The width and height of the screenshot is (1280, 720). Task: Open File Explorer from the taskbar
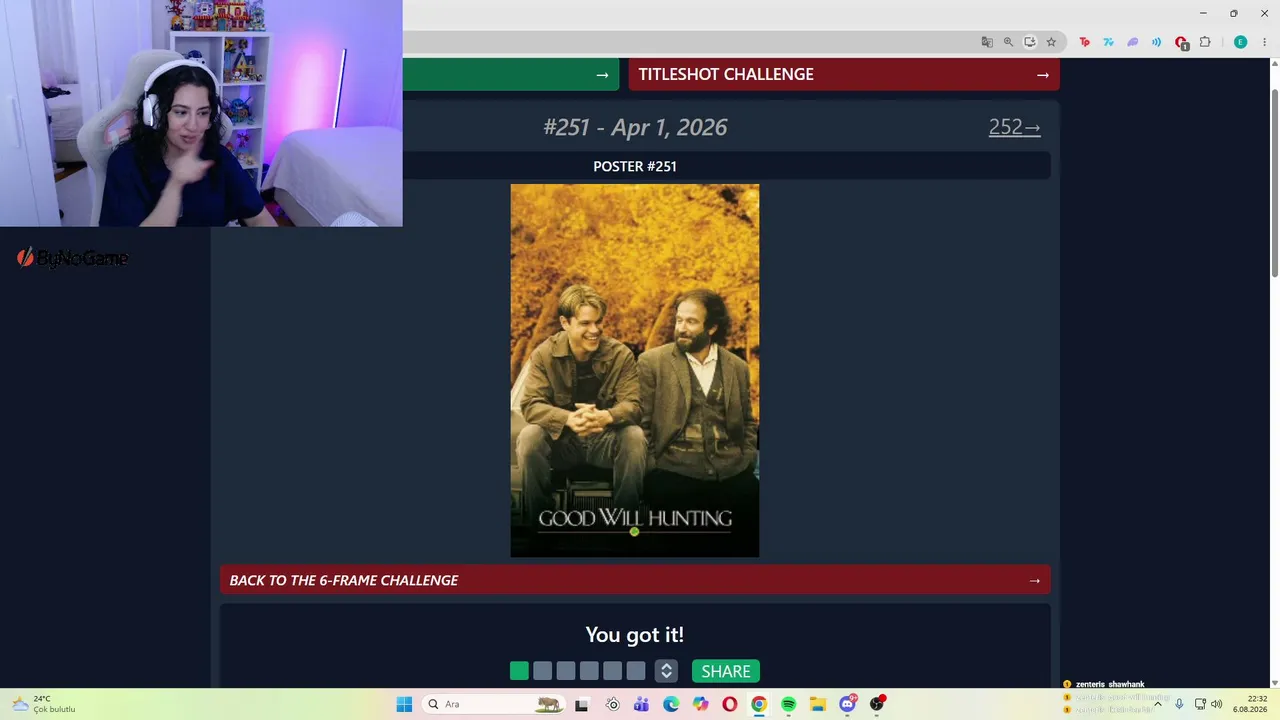(x=818, y=704)
